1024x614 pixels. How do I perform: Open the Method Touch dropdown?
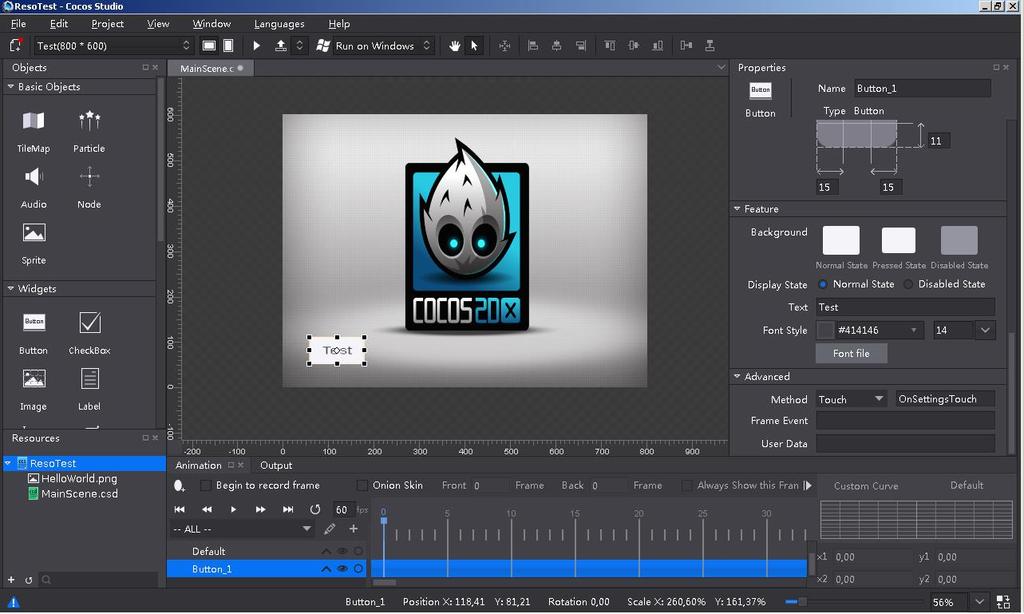(851, 399)
